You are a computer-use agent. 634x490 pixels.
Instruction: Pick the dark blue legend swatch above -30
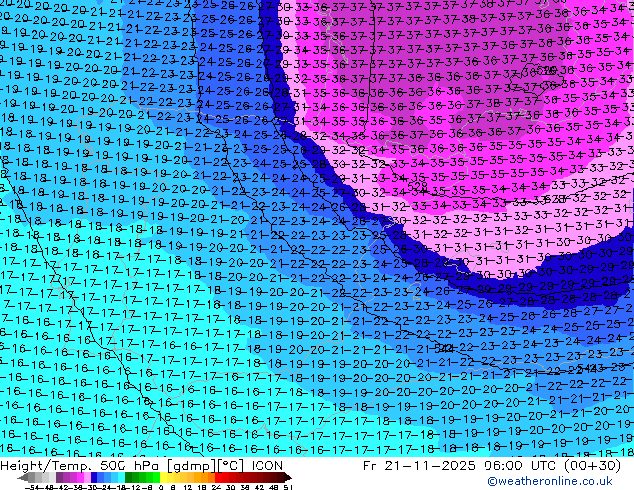(x=94, y=477)
